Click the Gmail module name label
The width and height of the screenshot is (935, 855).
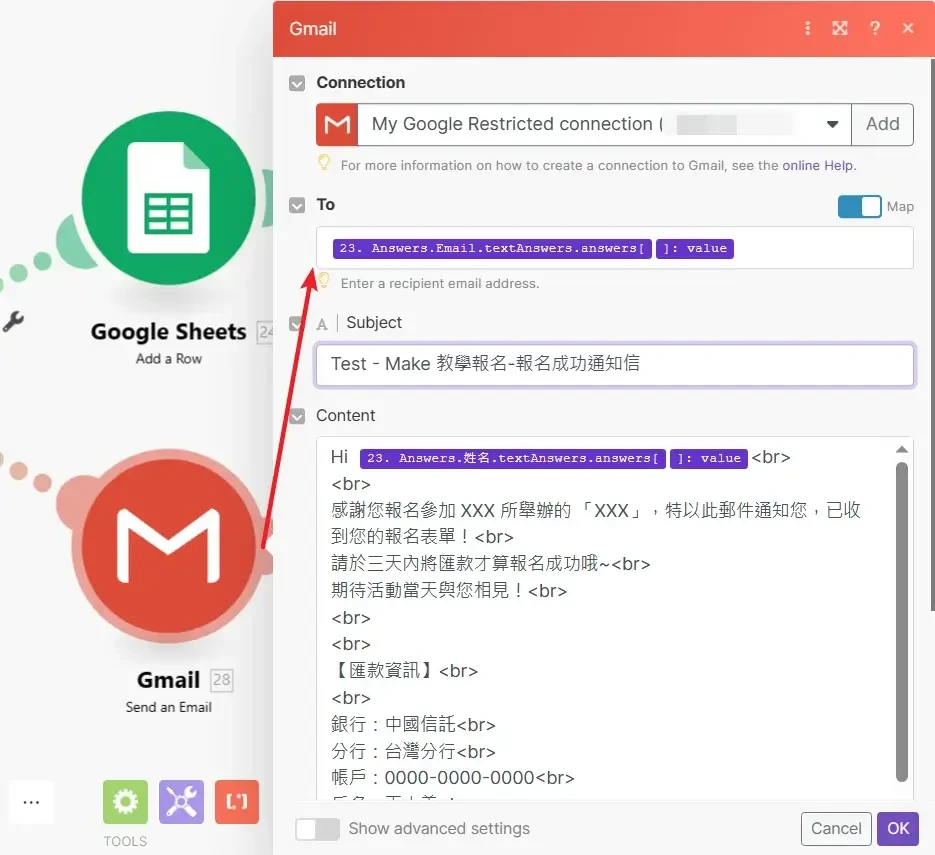coord(169,680)
